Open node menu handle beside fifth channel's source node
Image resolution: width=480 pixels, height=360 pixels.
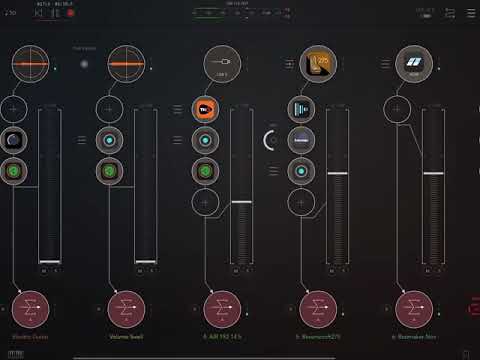click(385, 64)
